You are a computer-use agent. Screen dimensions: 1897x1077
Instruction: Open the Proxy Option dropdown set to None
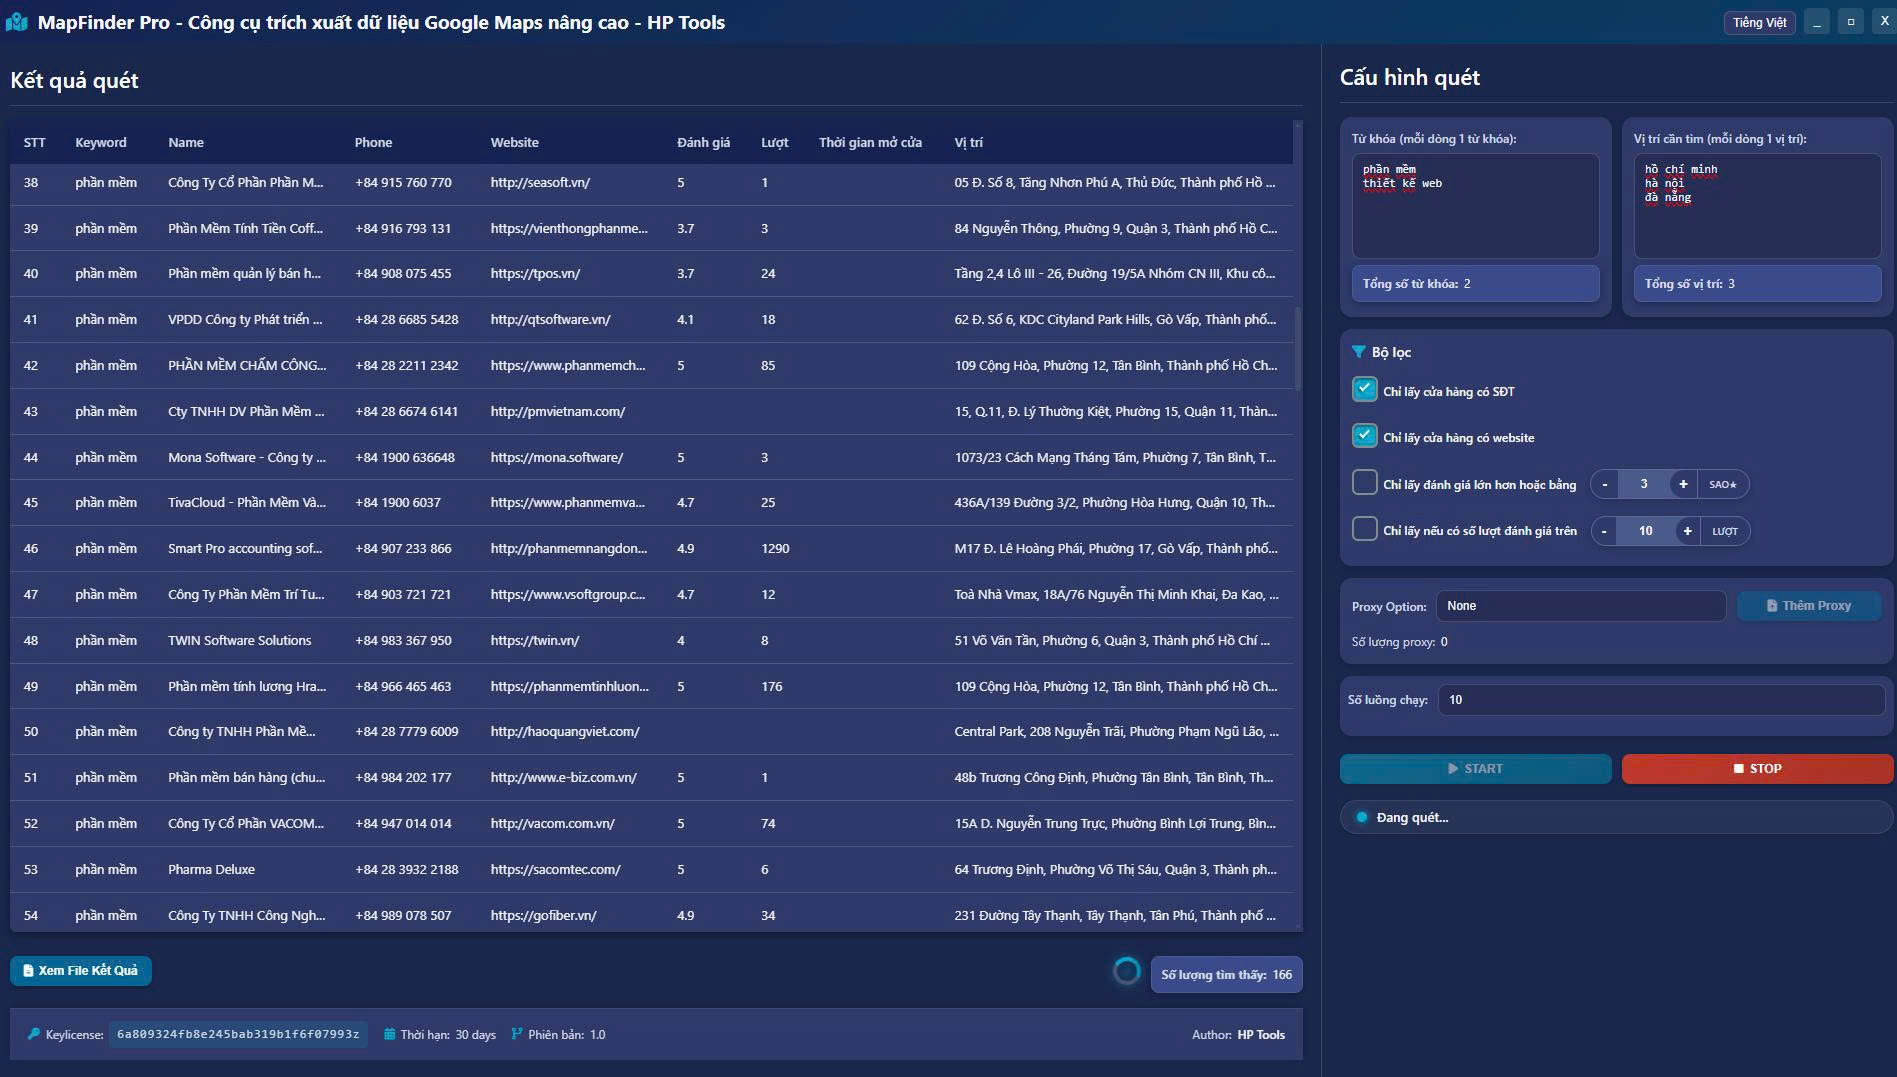click(1581, 606)
